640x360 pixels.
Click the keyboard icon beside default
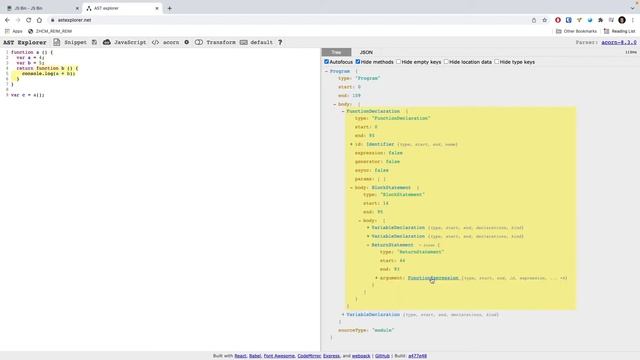[244, 42]
